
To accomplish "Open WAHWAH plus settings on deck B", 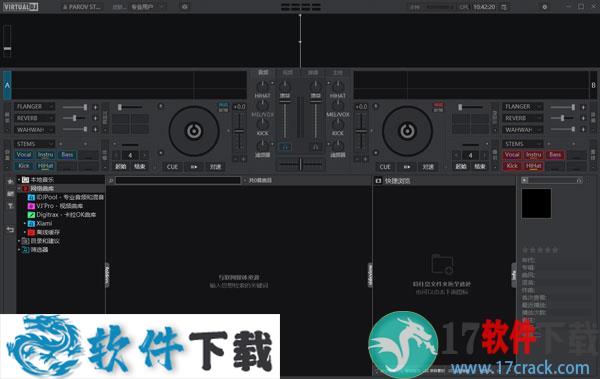I will pyautogui.click(x=584, y=129).
